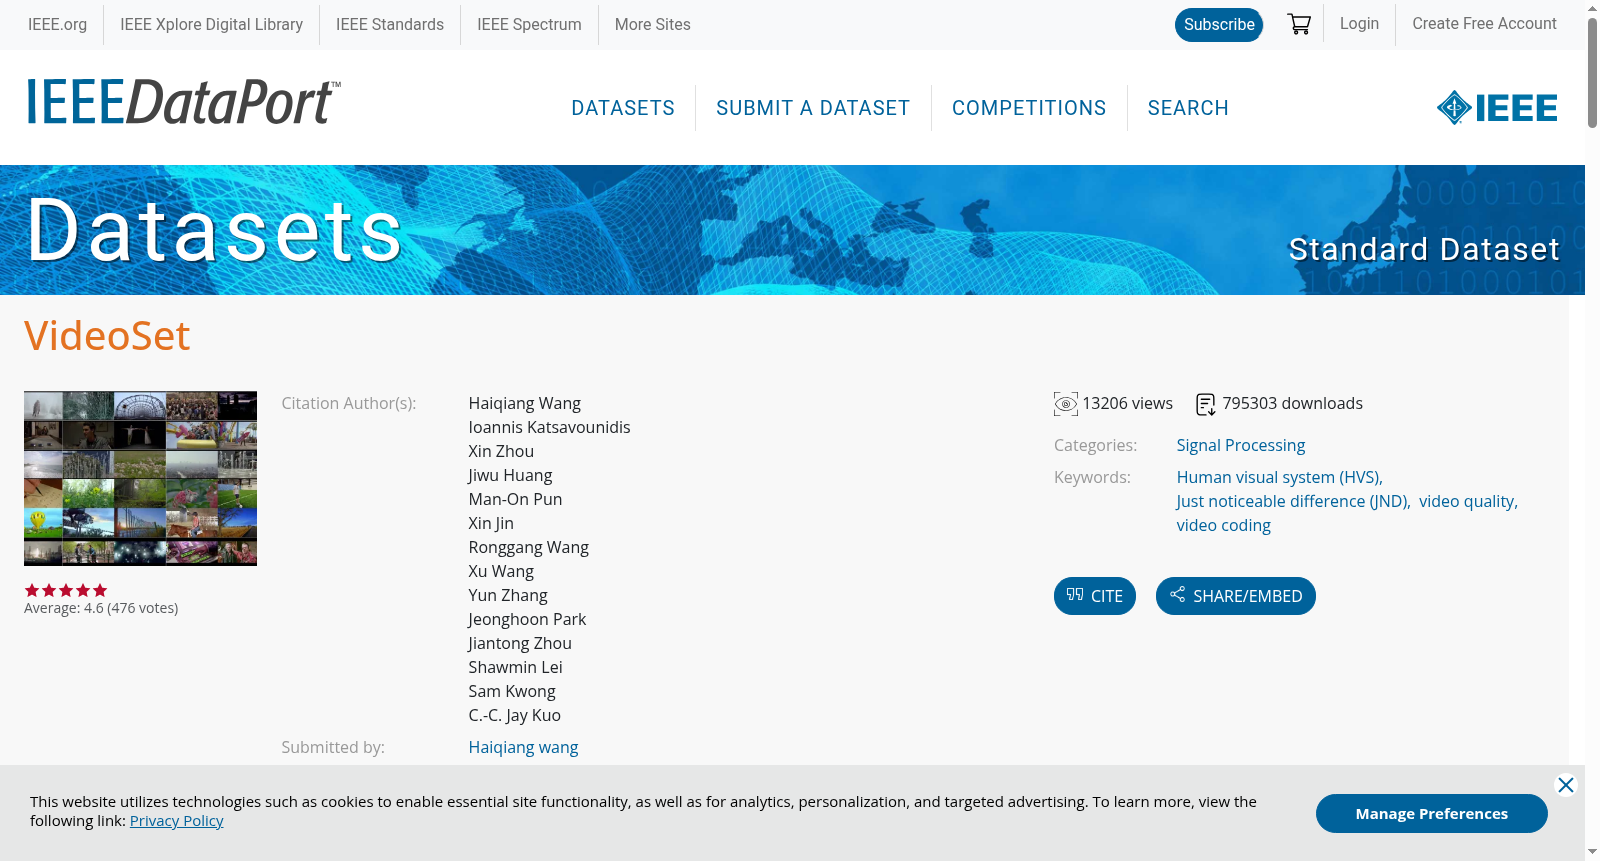Open submitter Haiqiang wang profile link
Viewport: 1600px width, 861px height.
523,747
